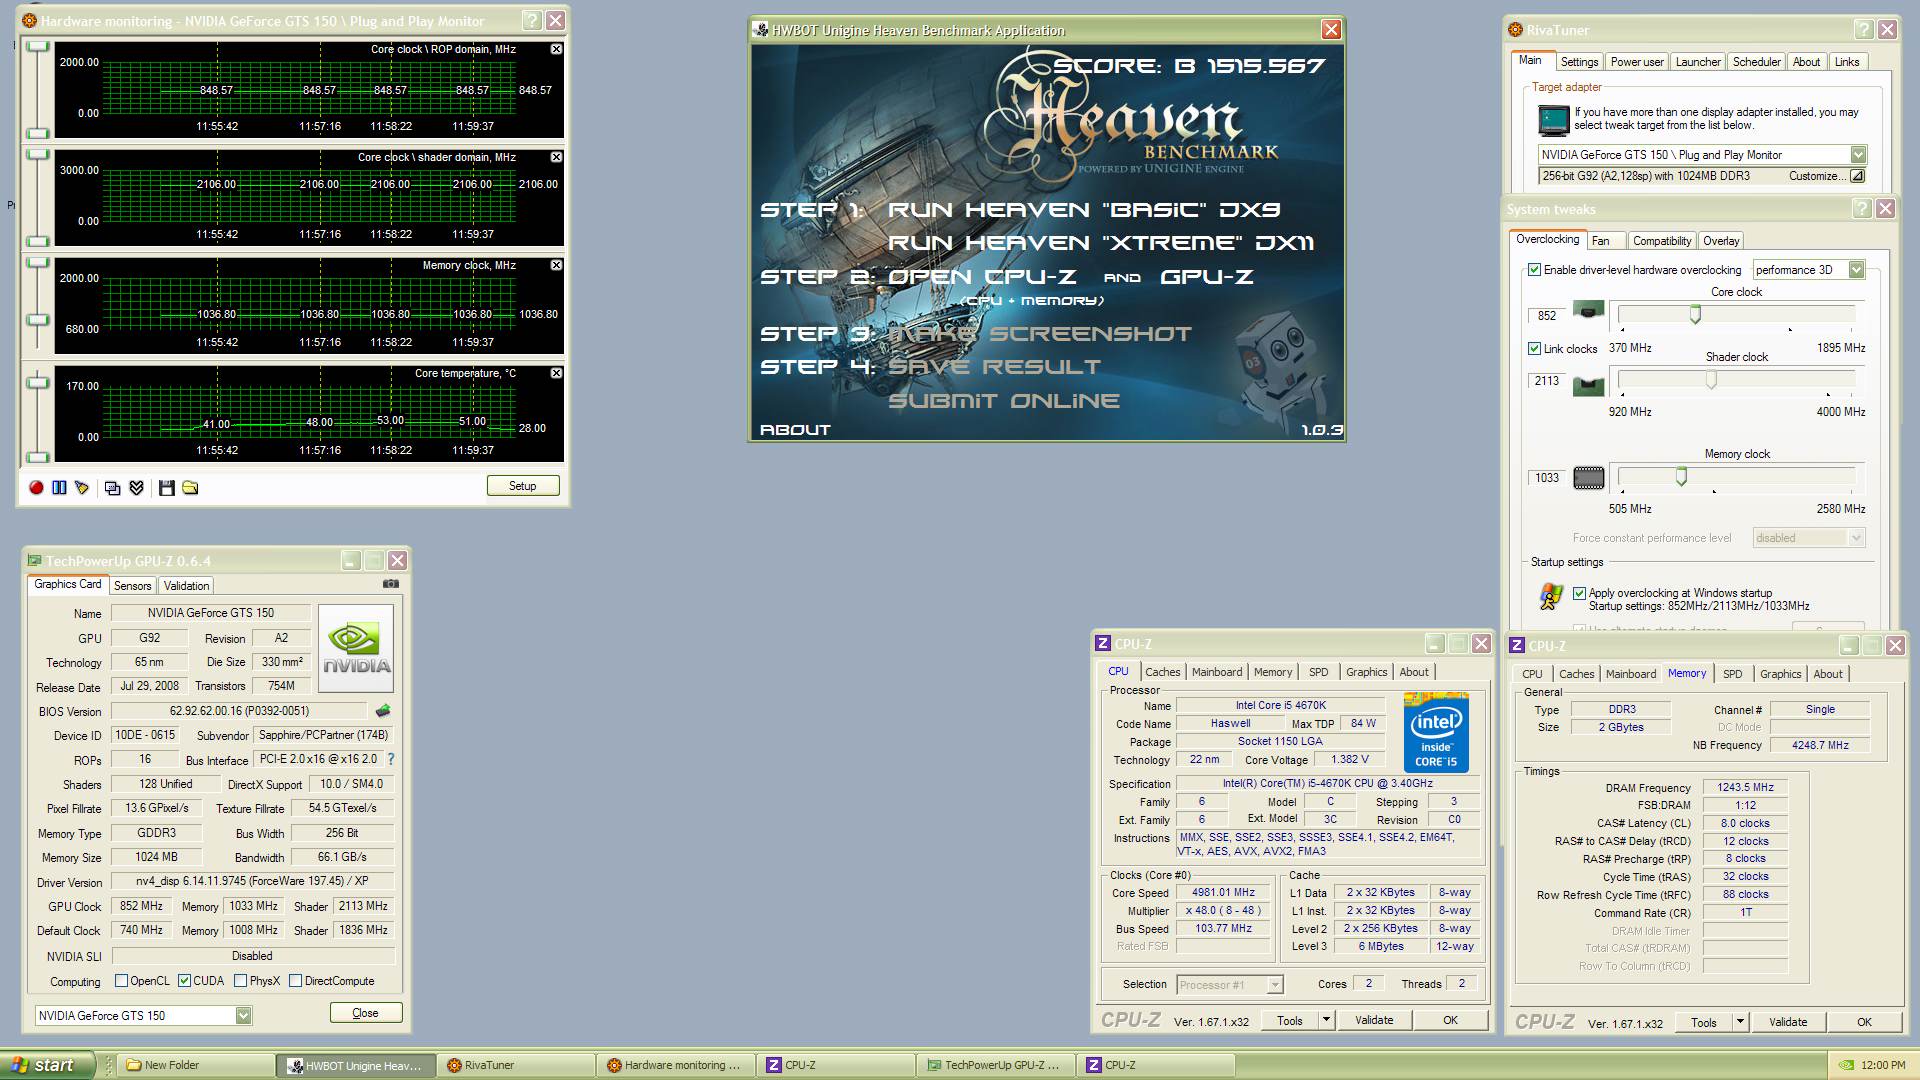Click the BIOS save icon in GPU-Z
Image resolution: width=1920 pixels, height=1080 pixels.
[x=383, y=711]
